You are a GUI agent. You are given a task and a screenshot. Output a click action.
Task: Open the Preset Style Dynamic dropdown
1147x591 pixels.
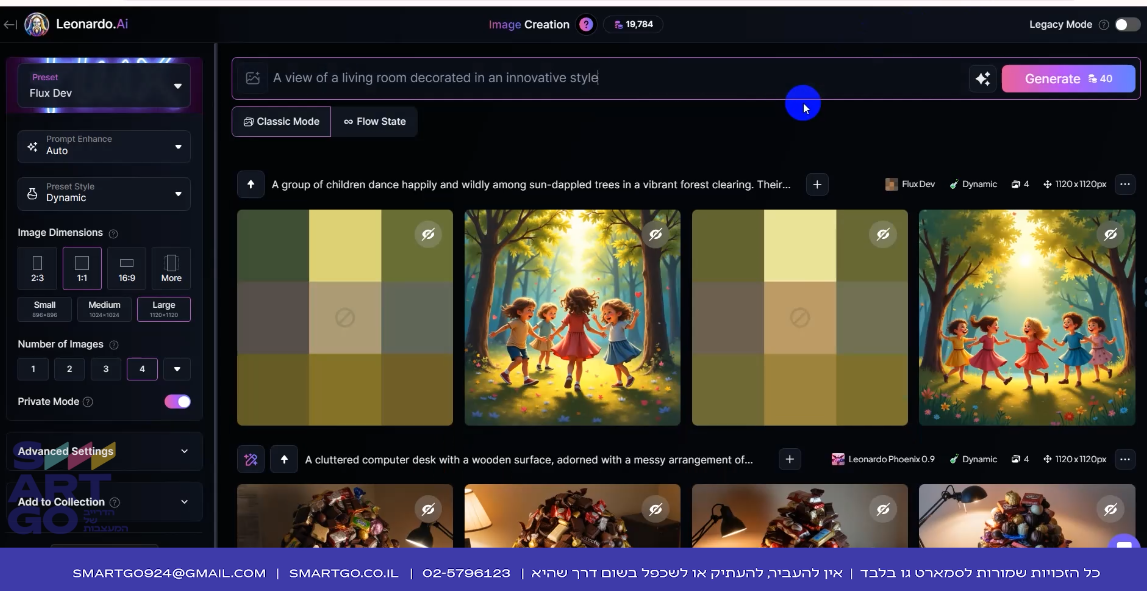click(x=104, y=192)
